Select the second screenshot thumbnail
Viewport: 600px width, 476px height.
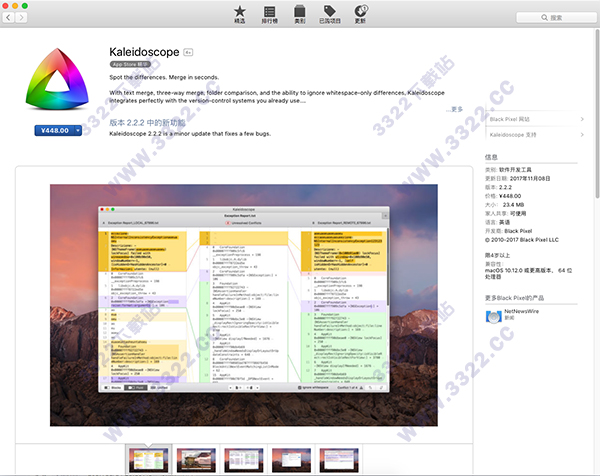196,460
